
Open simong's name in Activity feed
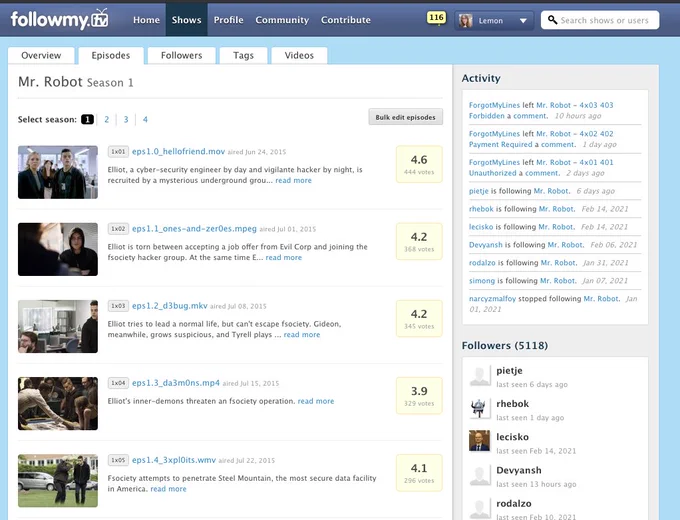click(482, 281)
